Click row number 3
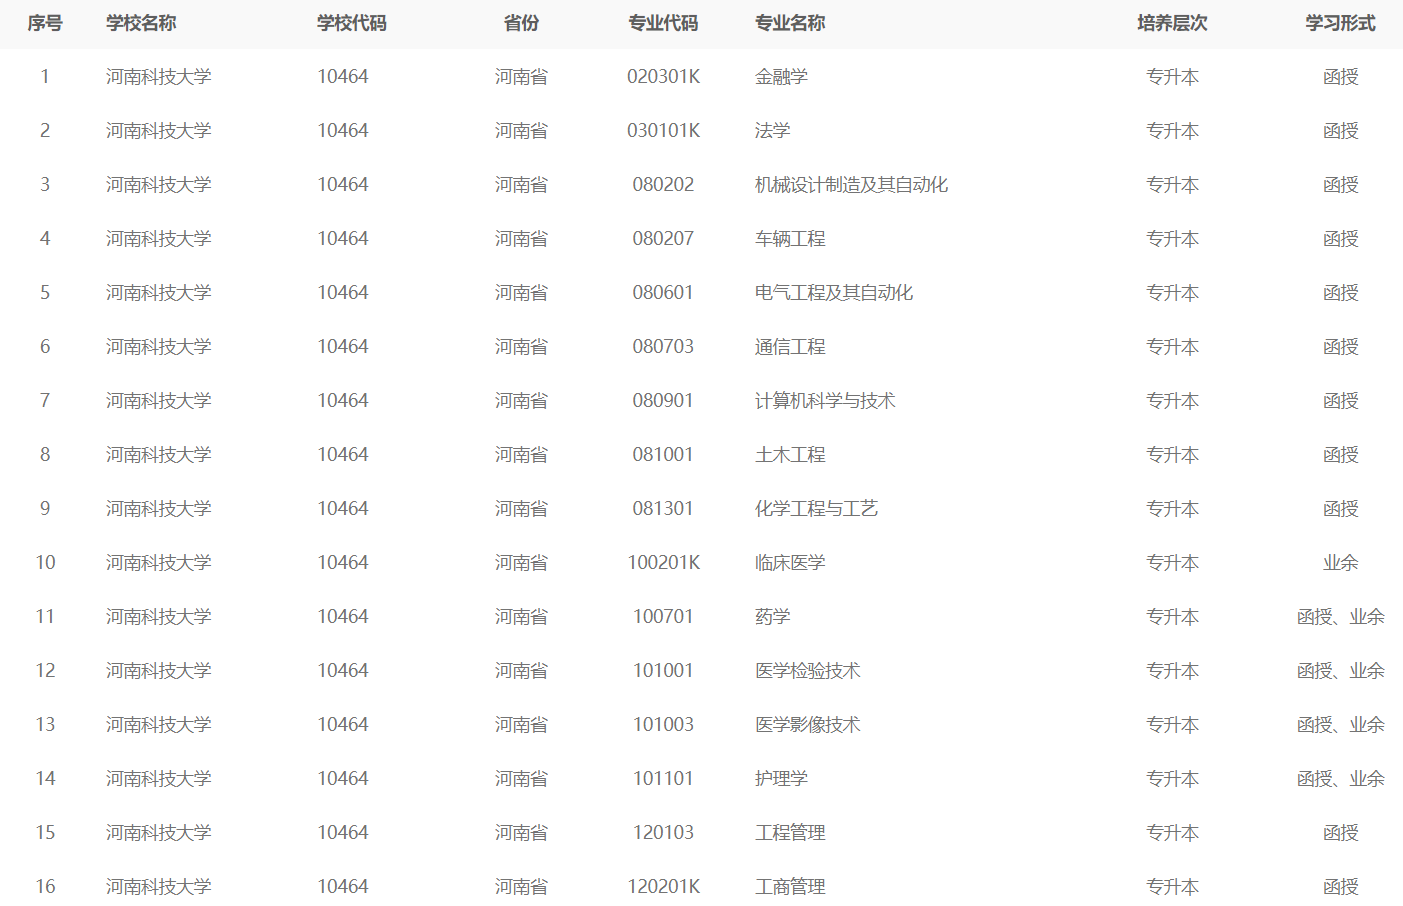The width and height of the screenshot is (1403, 906). pos(45,185)
